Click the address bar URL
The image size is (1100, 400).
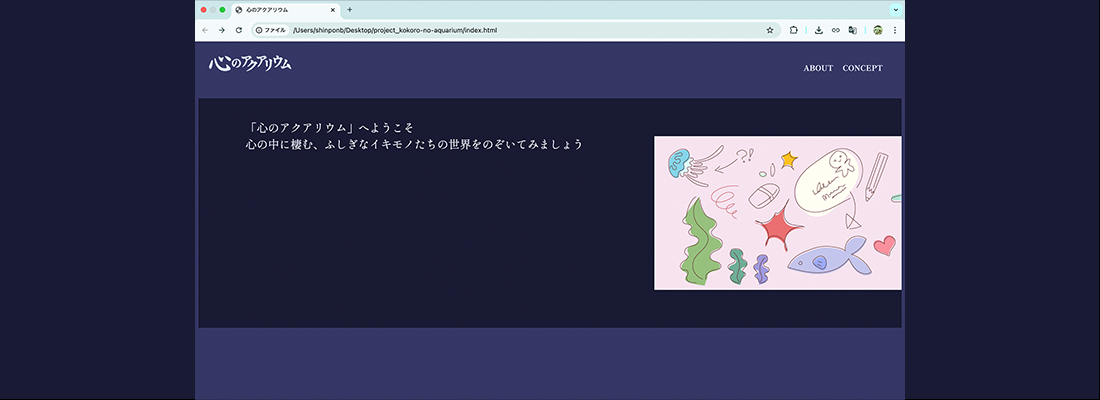(x=394, y=30)
